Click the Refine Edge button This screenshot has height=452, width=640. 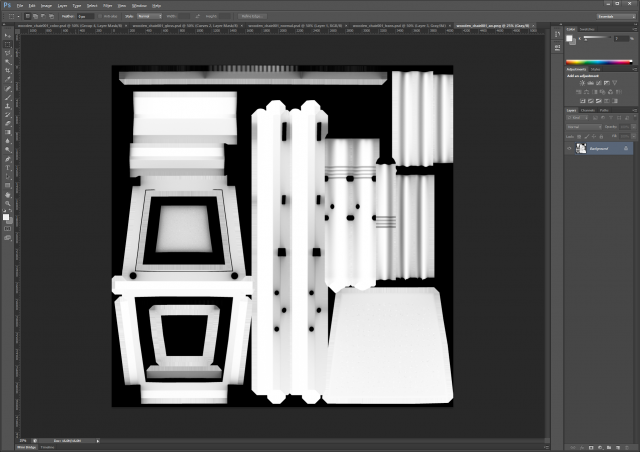click(252, 16)
